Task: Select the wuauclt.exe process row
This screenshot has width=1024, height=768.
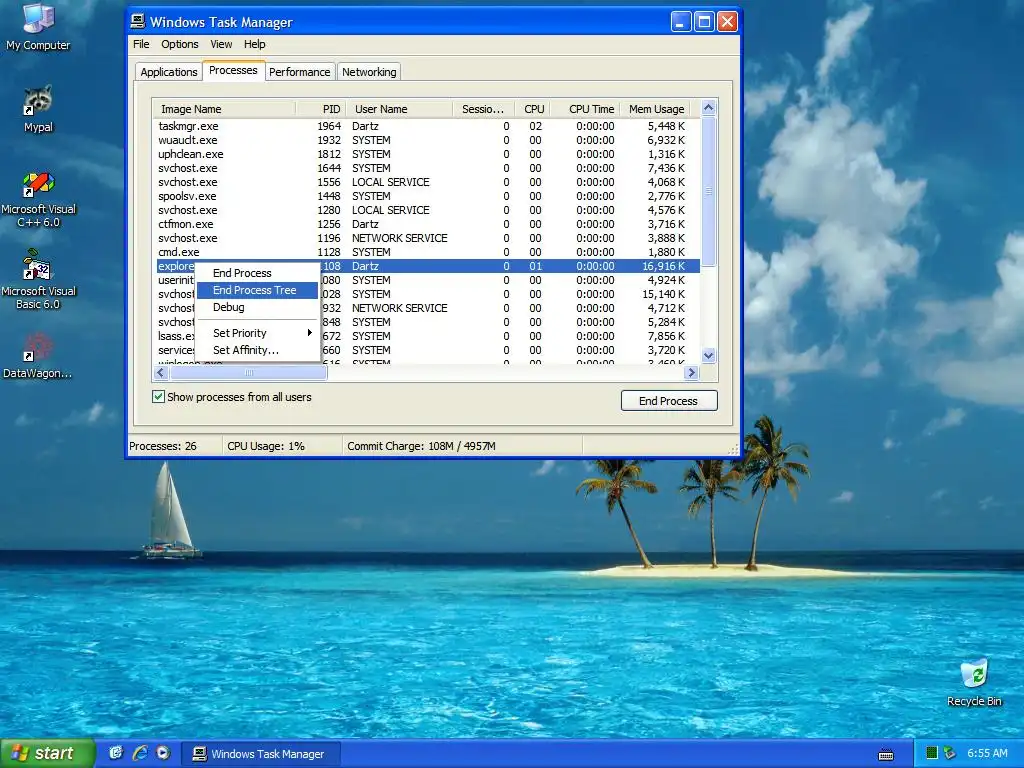Action: pos(428,140)
